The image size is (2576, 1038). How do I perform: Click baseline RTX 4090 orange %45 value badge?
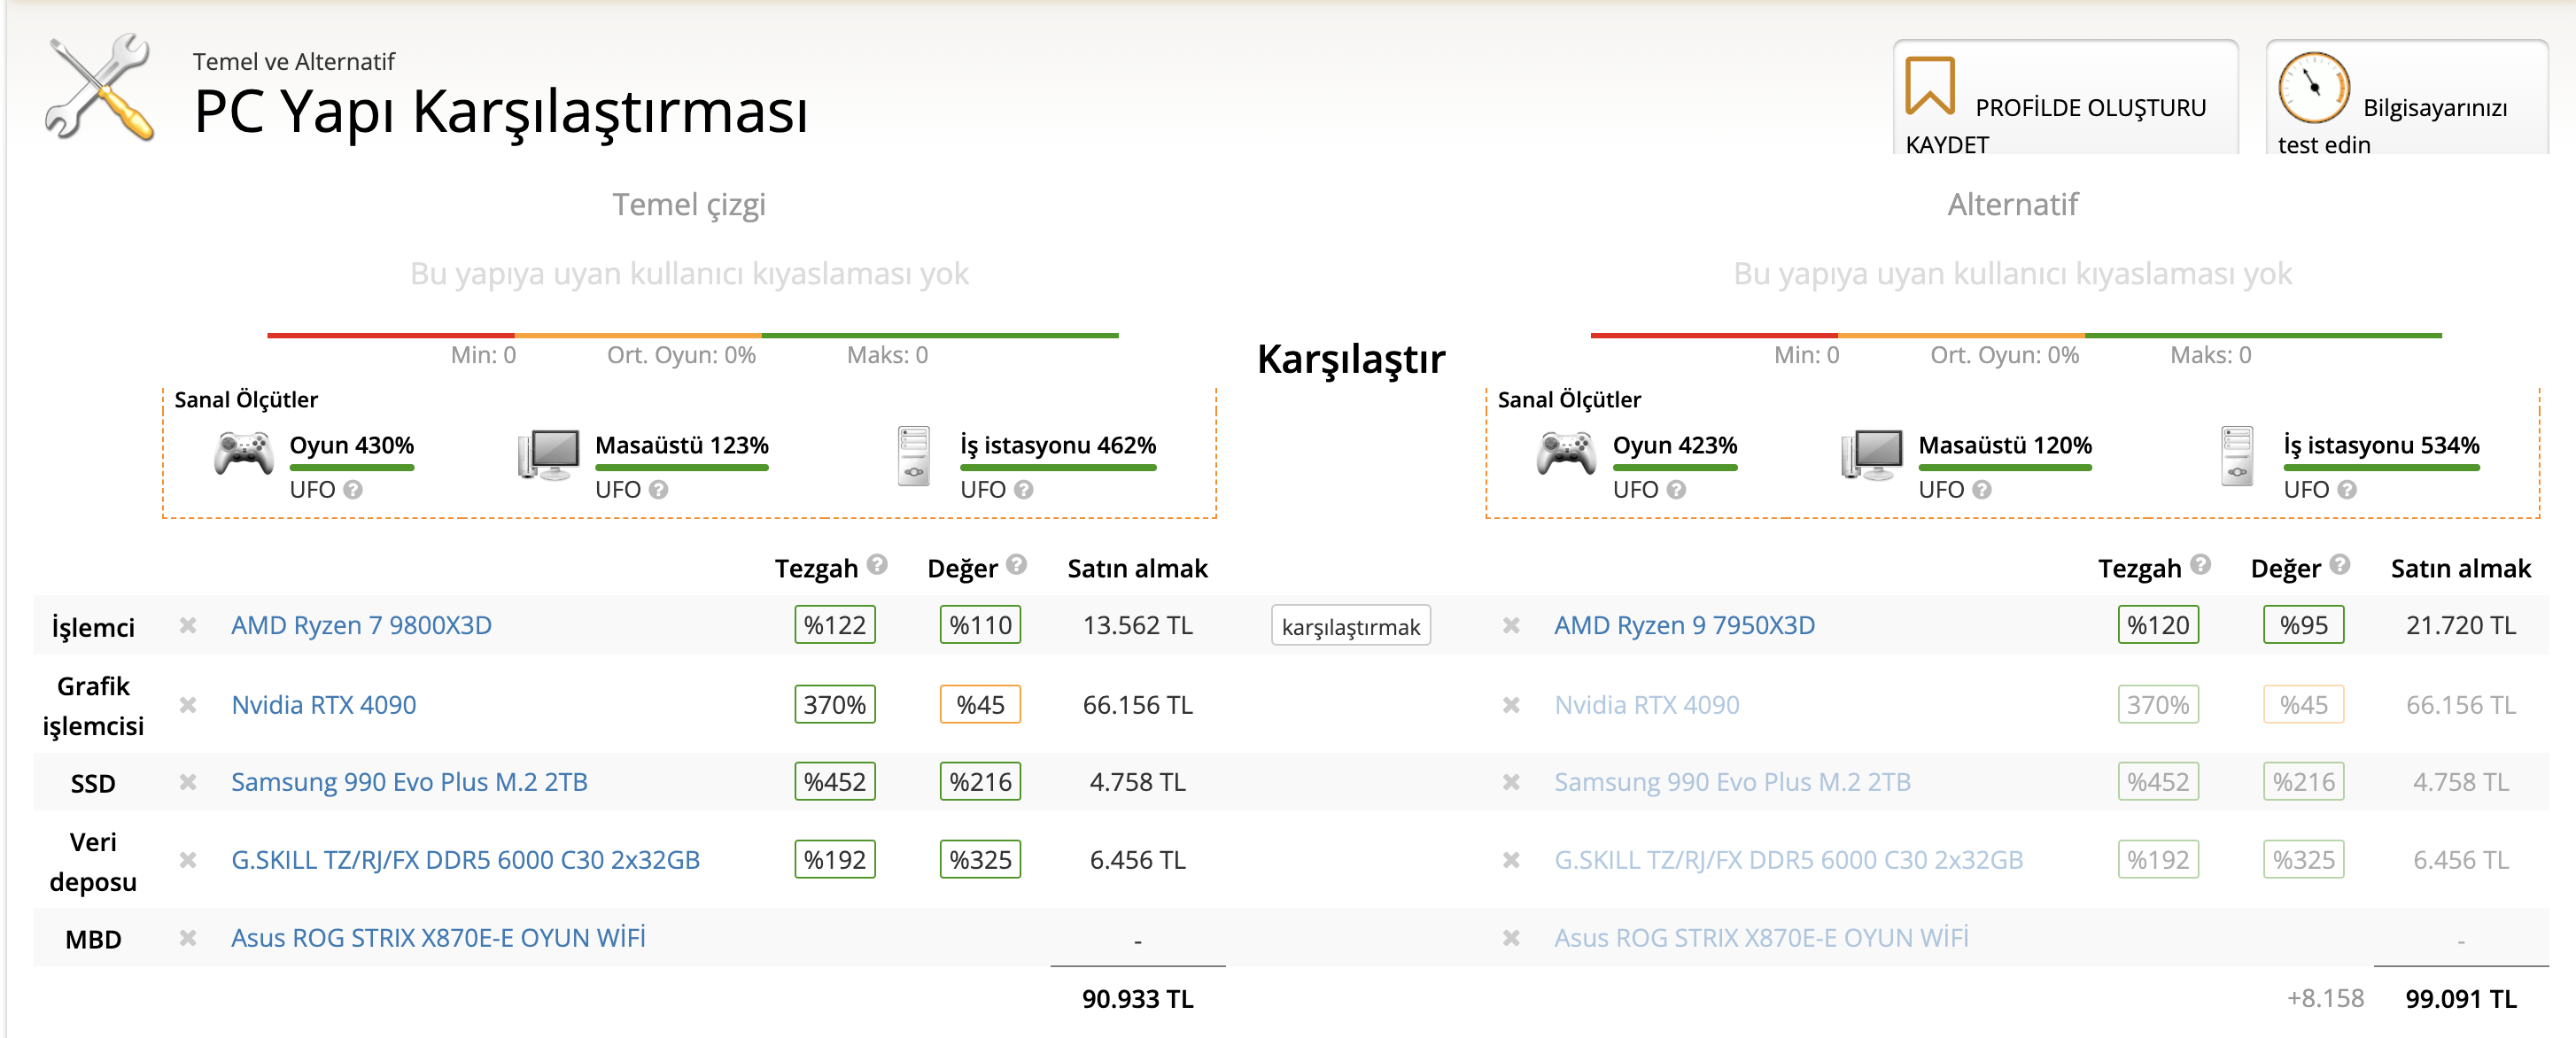[980, 705]
